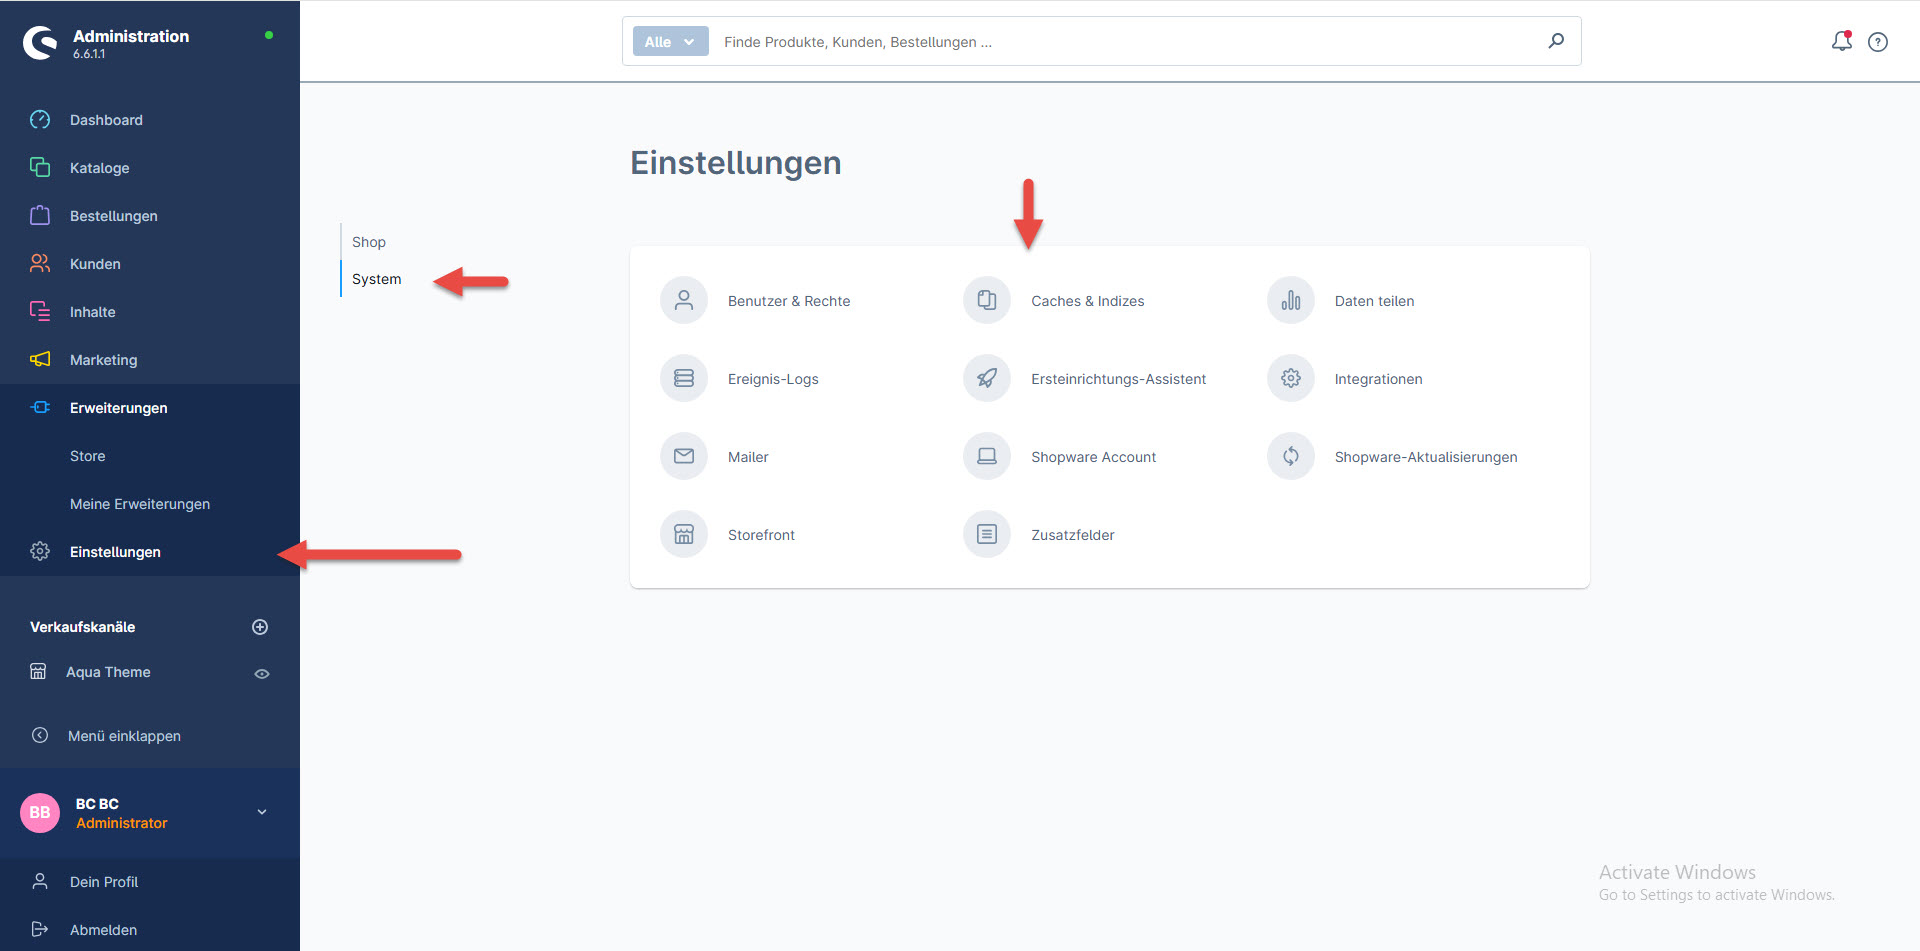Image resolution: width=1920 pixels, height=951 pixels.
Task: Collapse the Erweiterungen menu section
Action: click(118, 408)
